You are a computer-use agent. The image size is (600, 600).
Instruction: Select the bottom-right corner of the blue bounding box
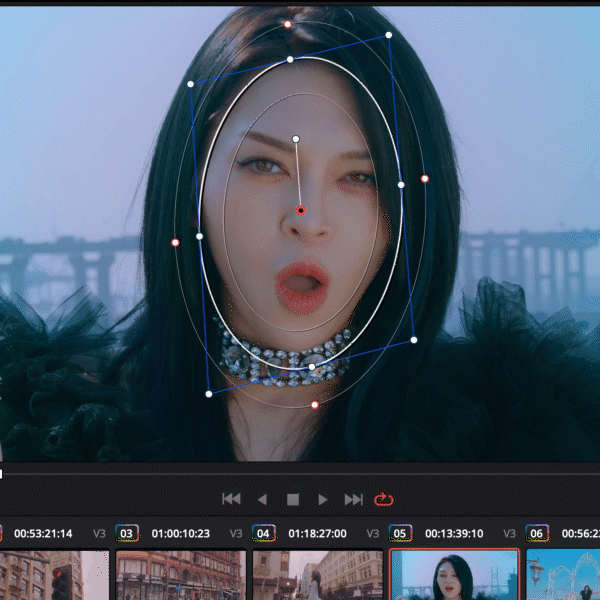[x=414, y=340]
